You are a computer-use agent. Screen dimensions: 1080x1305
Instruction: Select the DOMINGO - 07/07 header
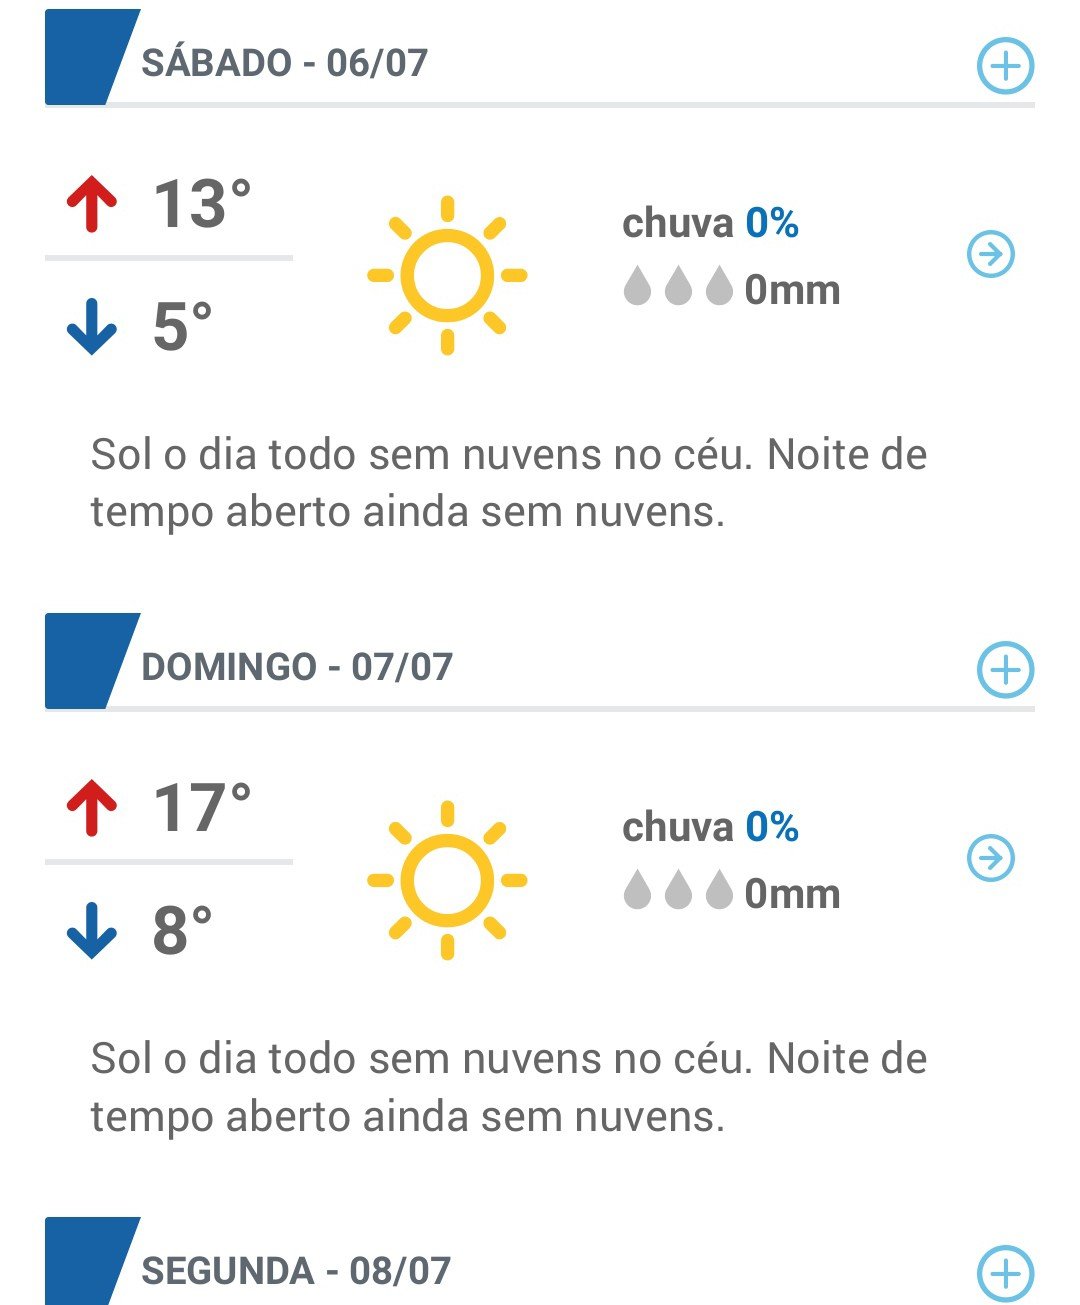297,667
